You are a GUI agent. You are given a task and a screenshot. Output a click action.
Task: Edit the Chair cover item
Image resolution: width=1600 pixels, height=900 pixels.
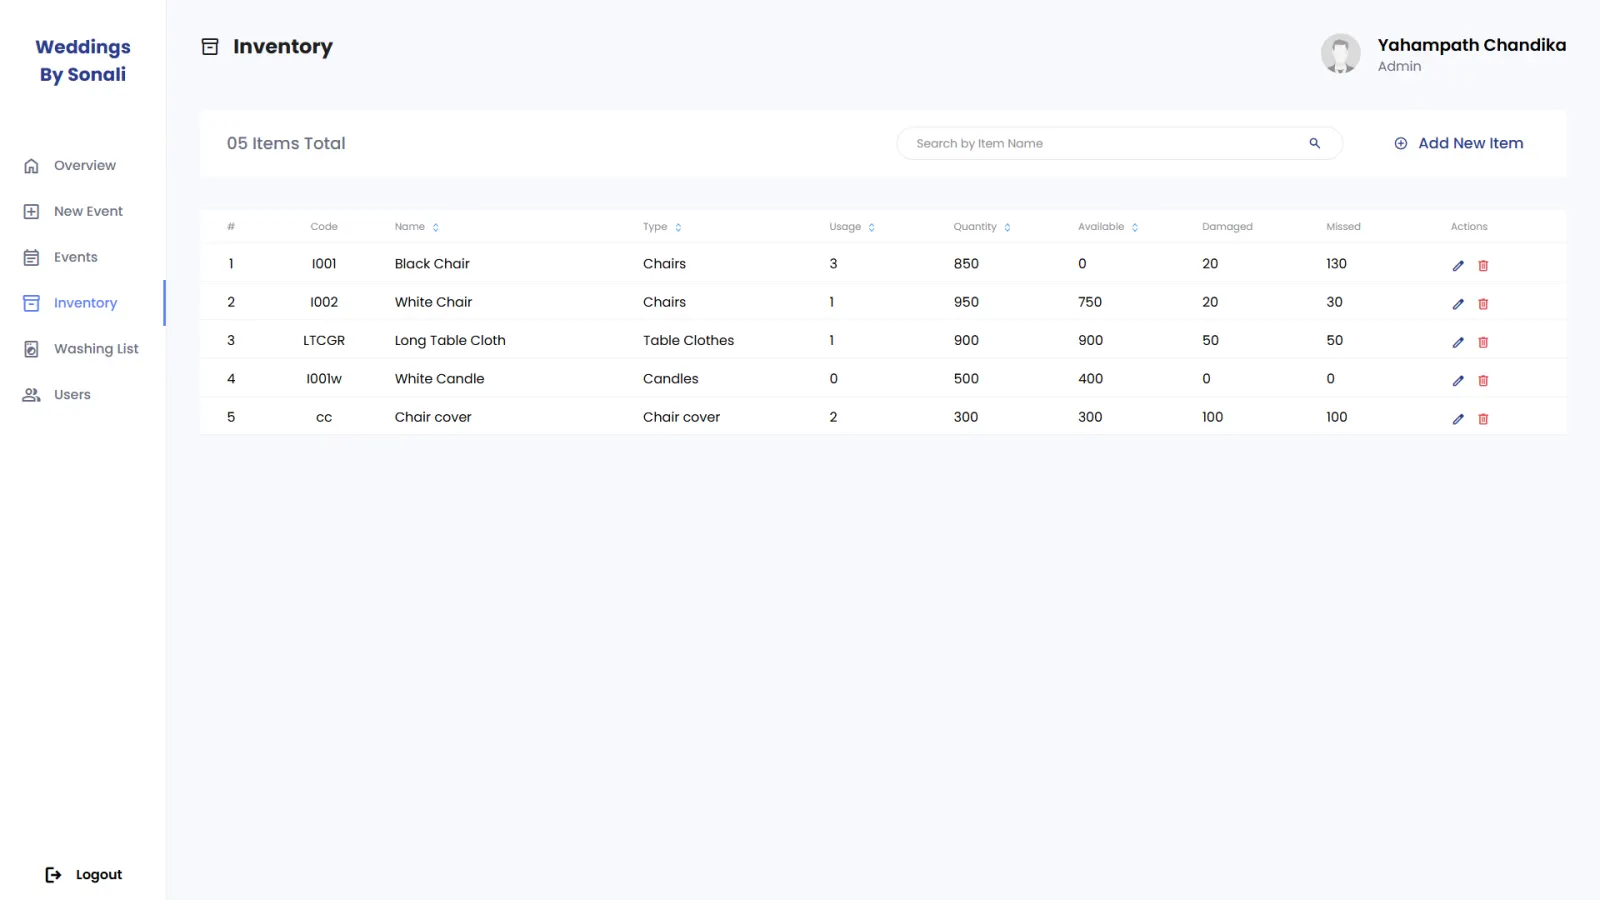coord(1458,419)
